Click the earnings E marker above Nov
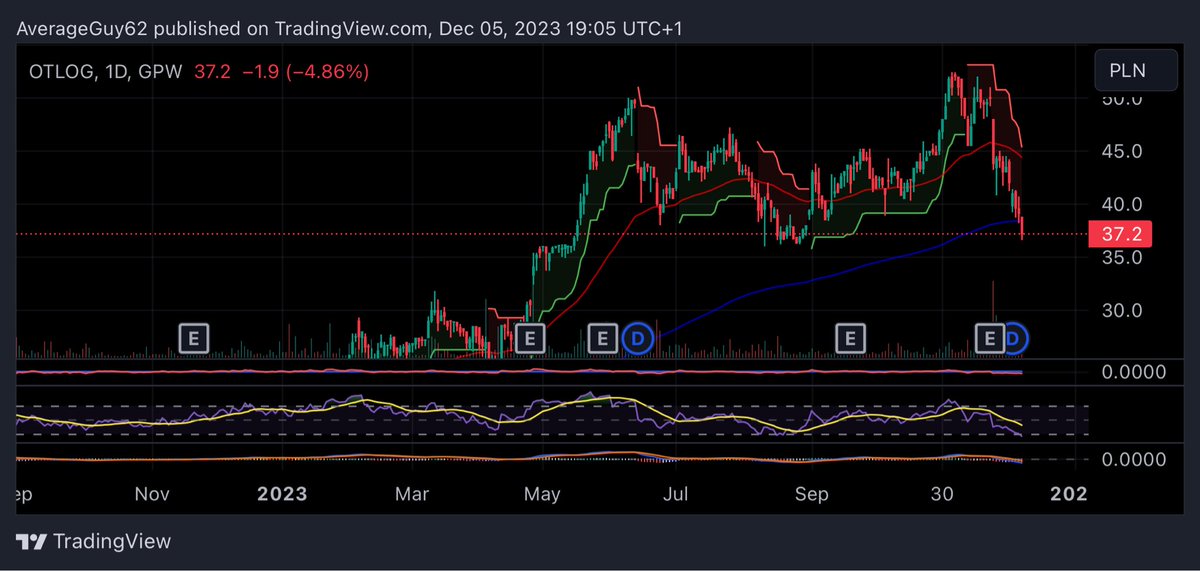Screen dimensions: 1200x571 (x=193, y=338)
